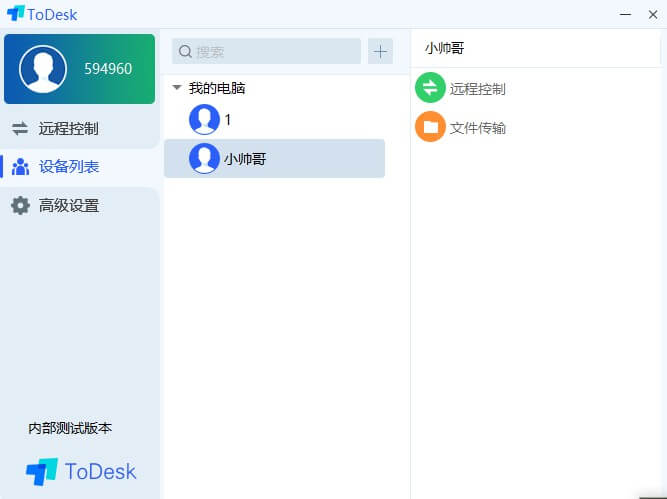Click the 小帅哥 header title in right panel
Image resolution: width=667 pixels, height=499 pixels.
point(444,48)
